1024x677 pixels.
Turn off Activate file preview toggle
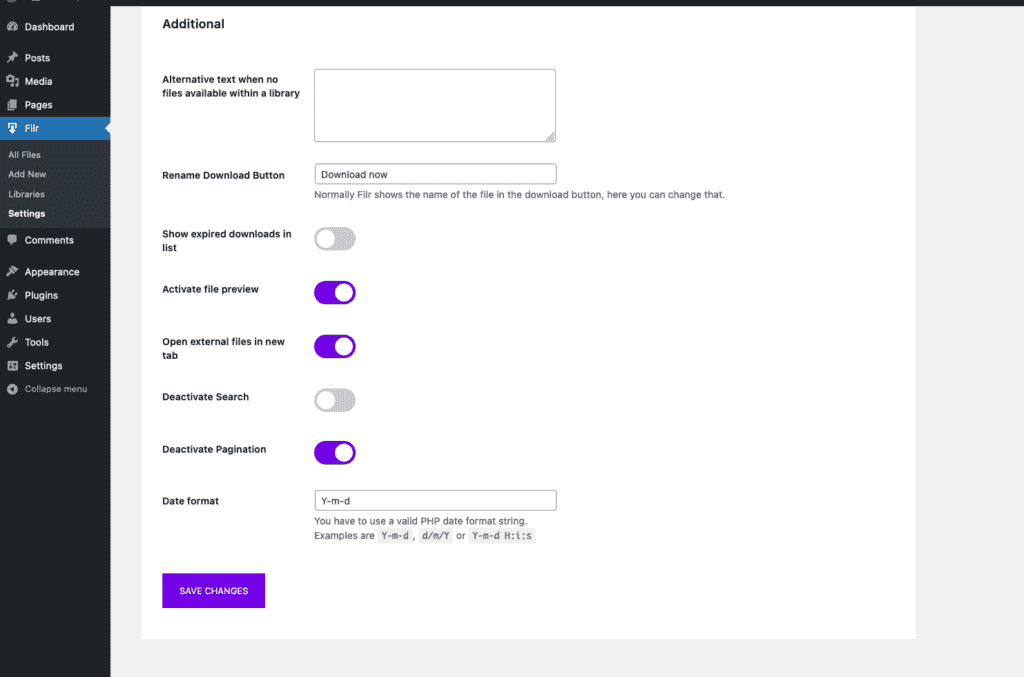point(335,293)
